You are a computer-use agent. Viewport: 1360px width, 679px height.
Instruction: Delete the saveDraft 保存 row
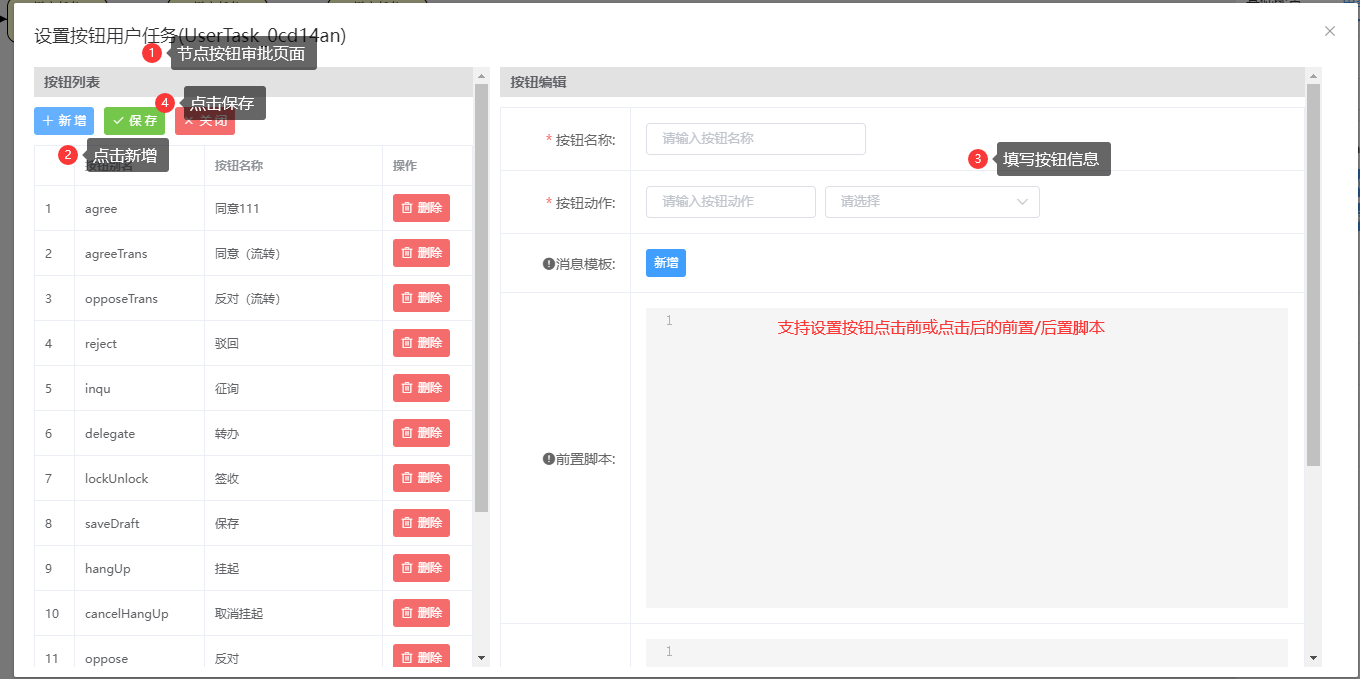pyautogui.click(x=421, y=523)
